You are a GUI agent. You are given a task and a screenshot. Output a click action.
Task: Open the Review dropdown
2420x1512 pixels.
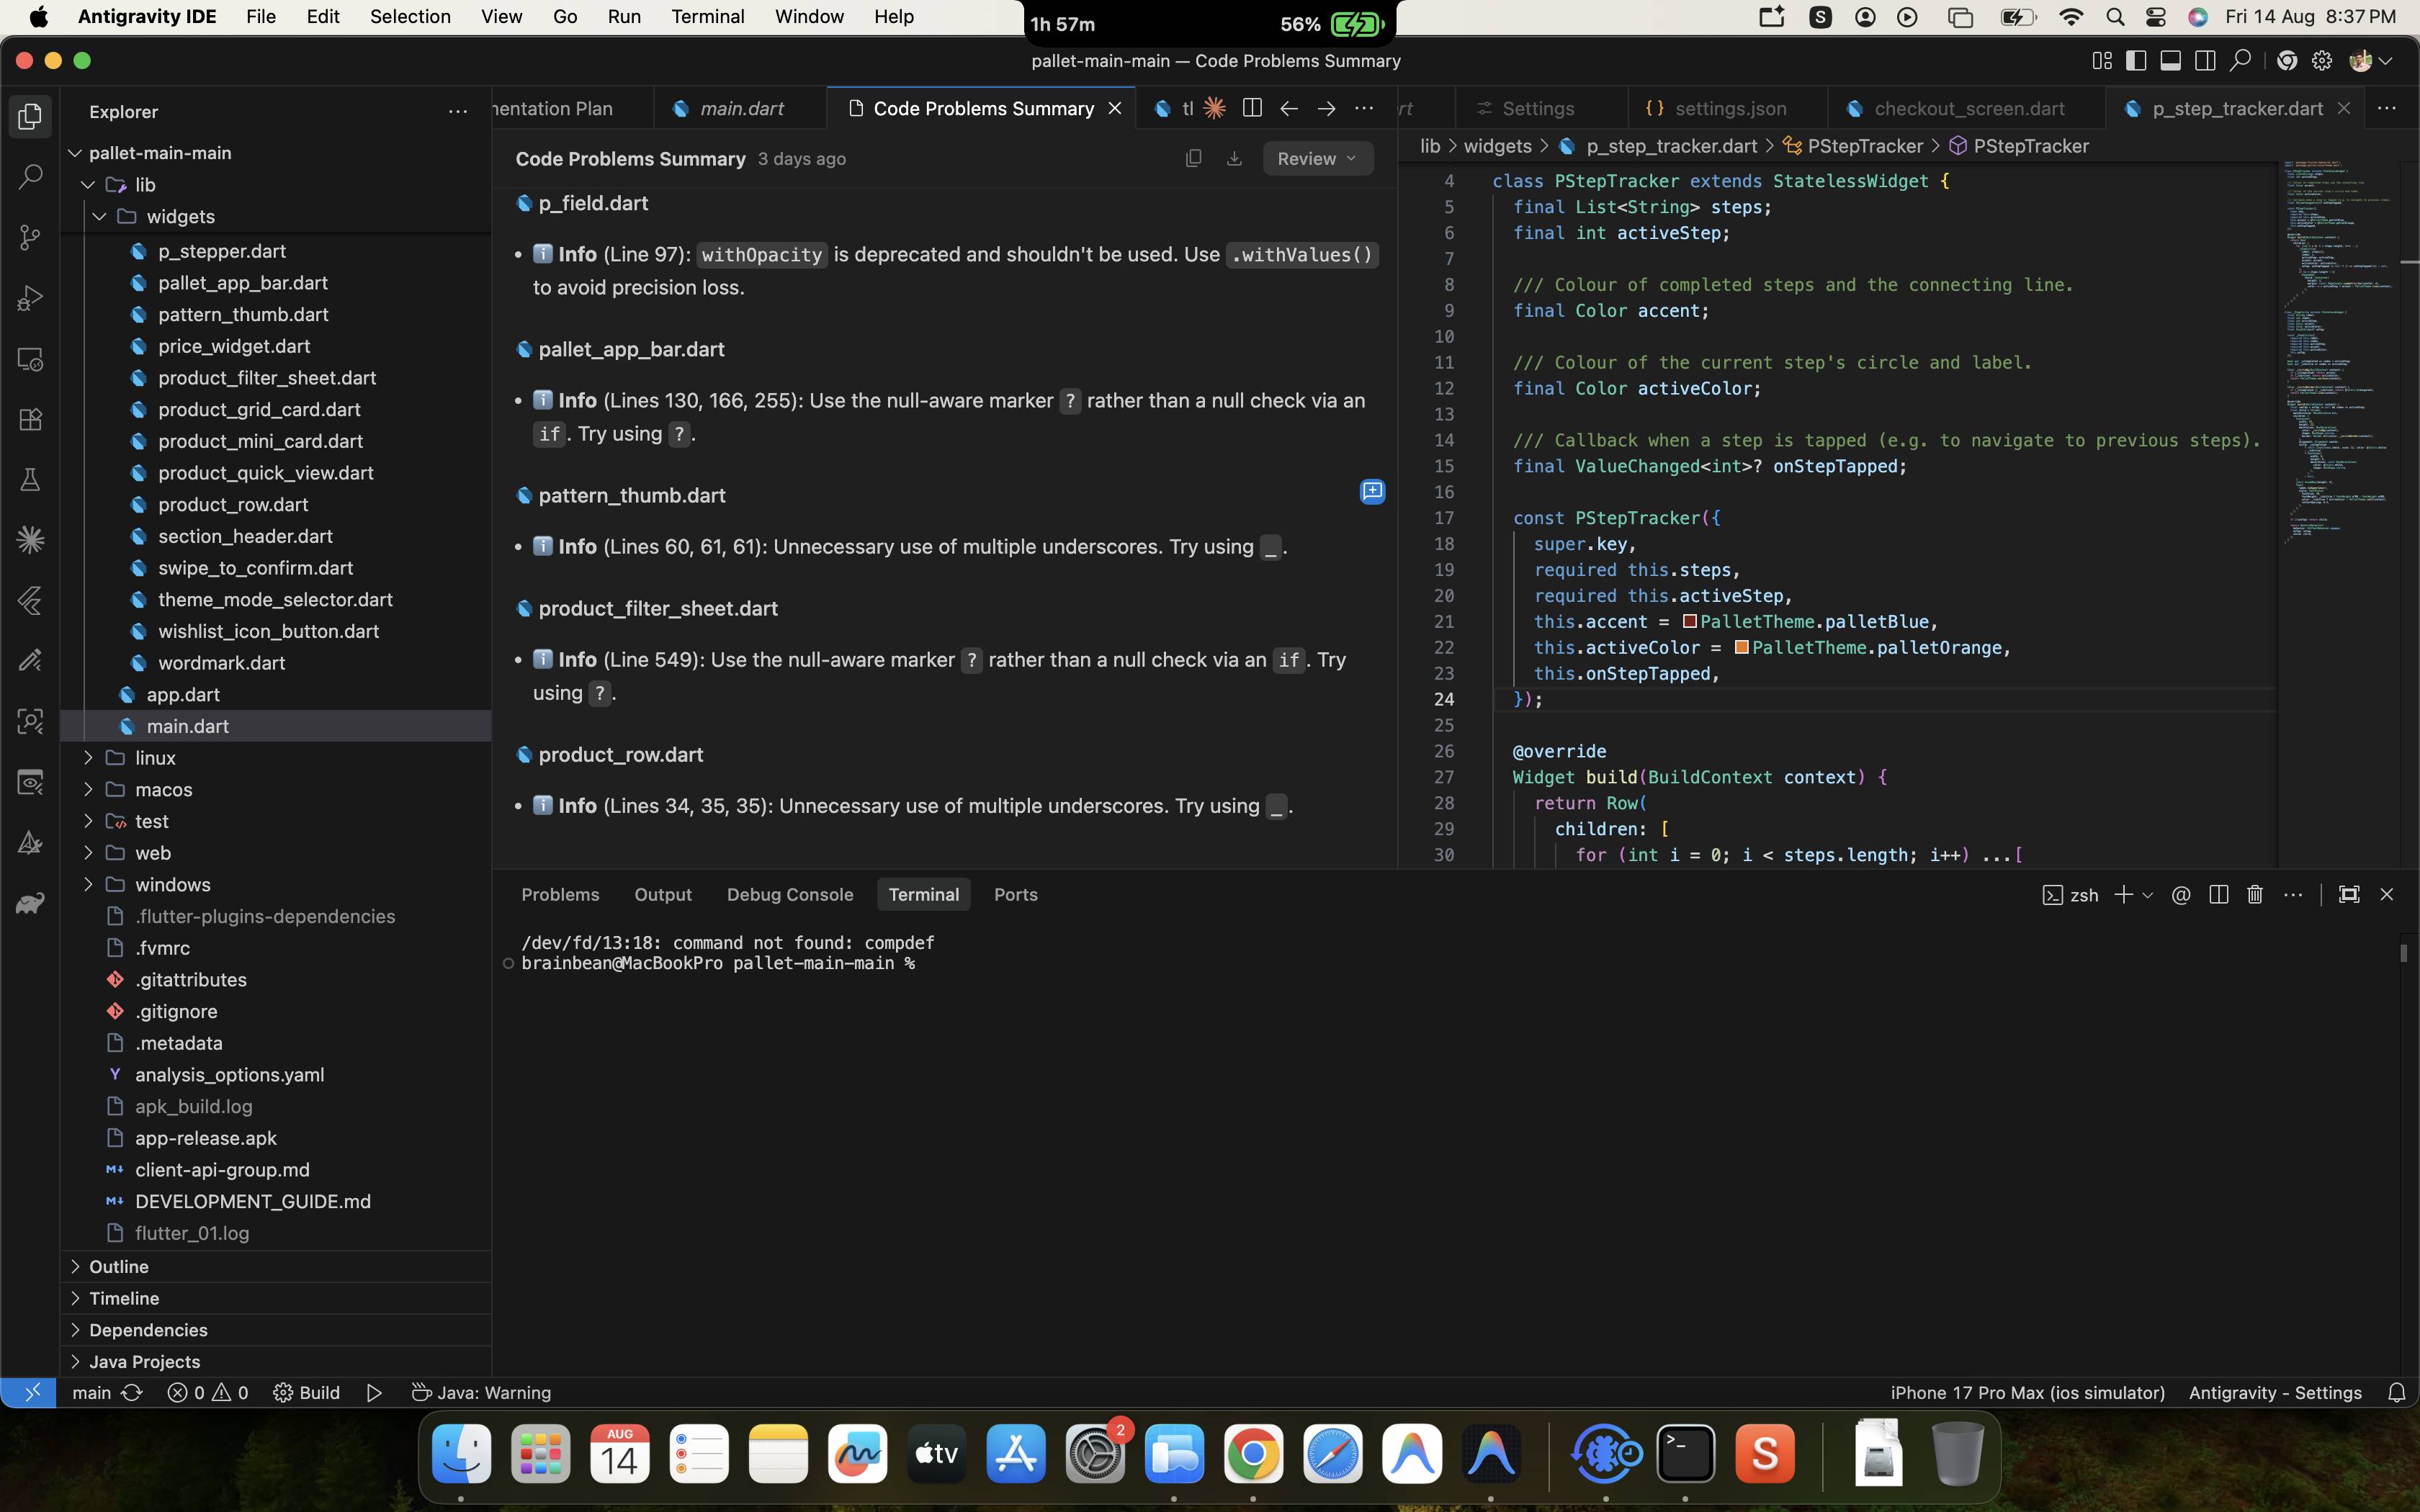(x=1317, y=158)
